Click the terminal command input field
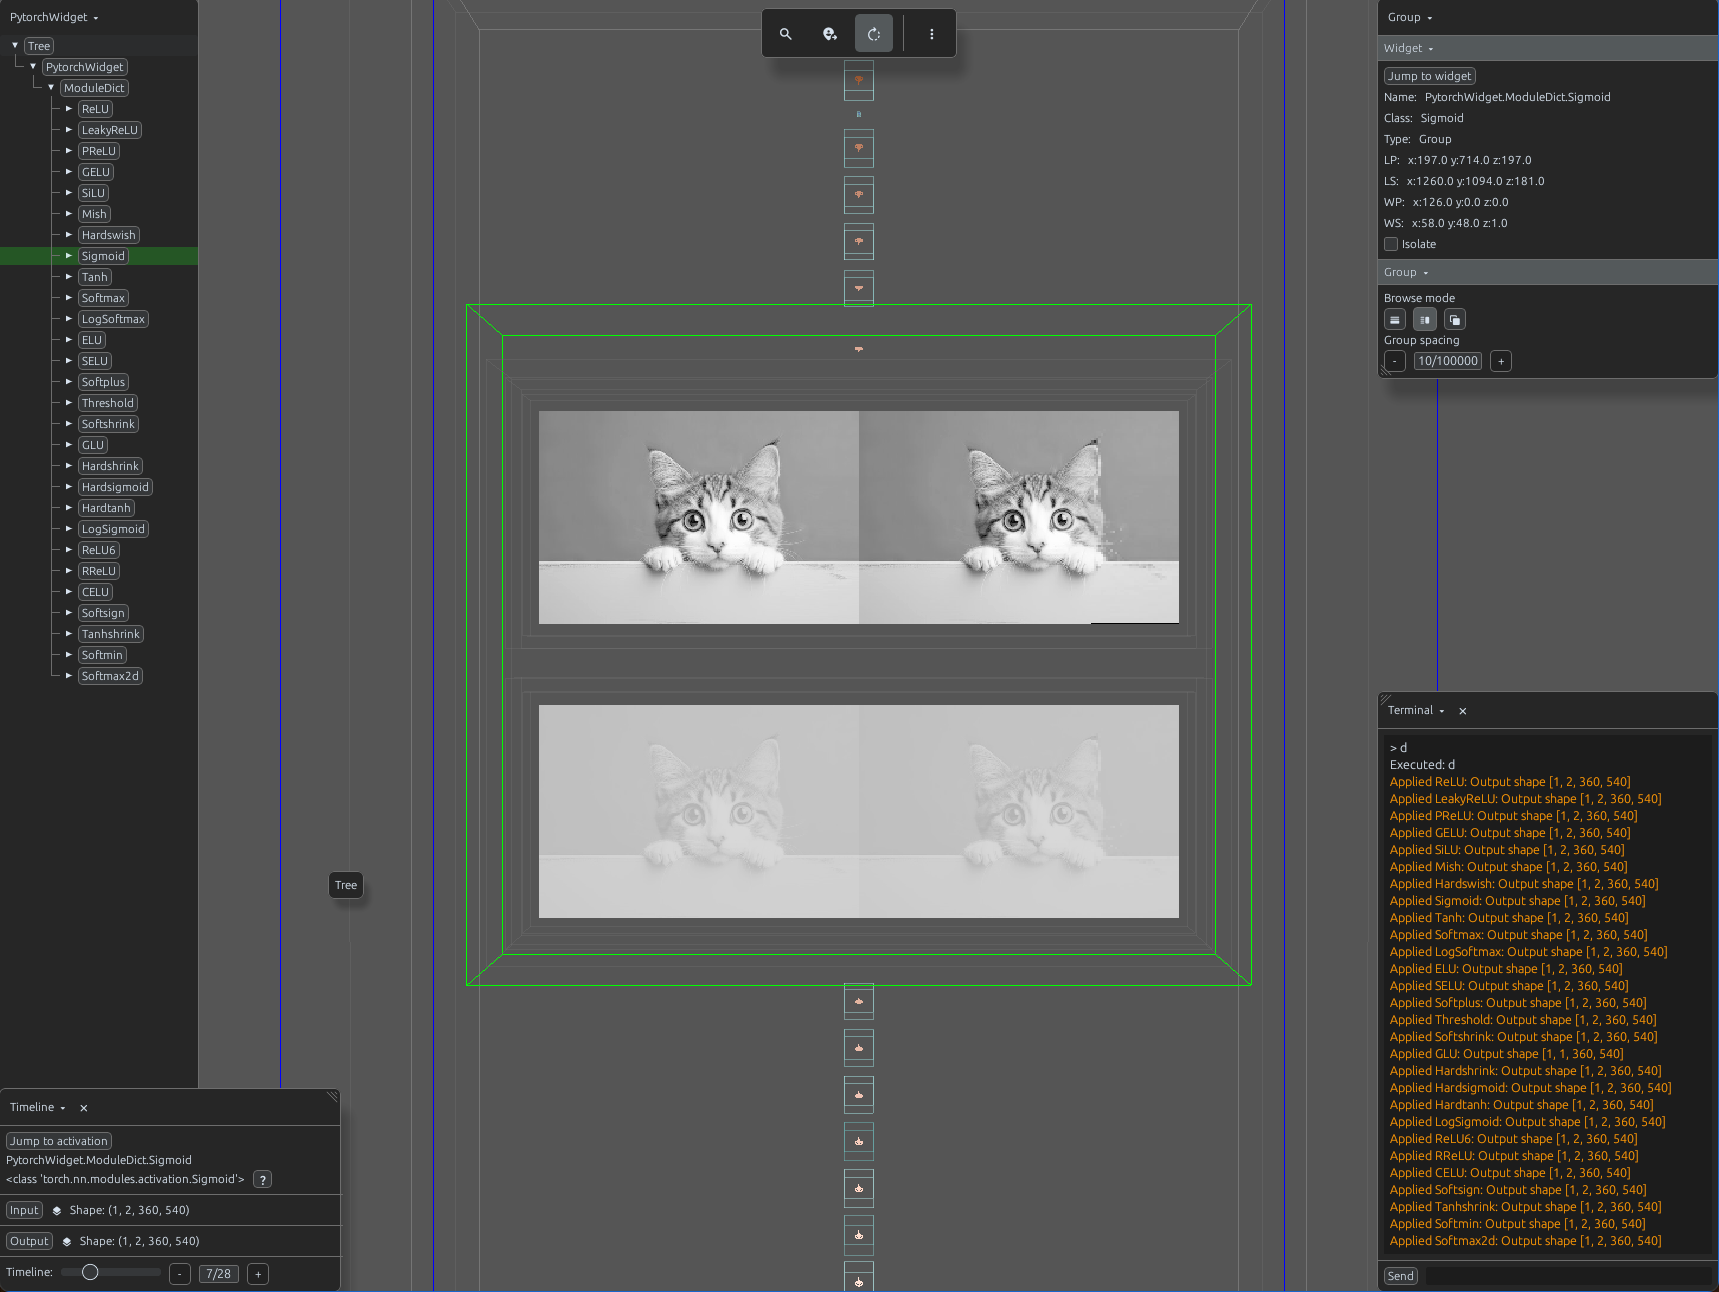Screen dimensions: 1719x1292 (x=1568, y=1276)
